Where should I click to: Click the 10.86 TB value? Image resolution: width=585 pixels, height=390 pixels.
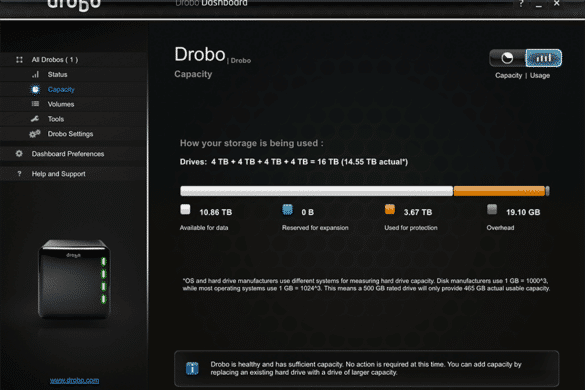(x=216, y=212)
